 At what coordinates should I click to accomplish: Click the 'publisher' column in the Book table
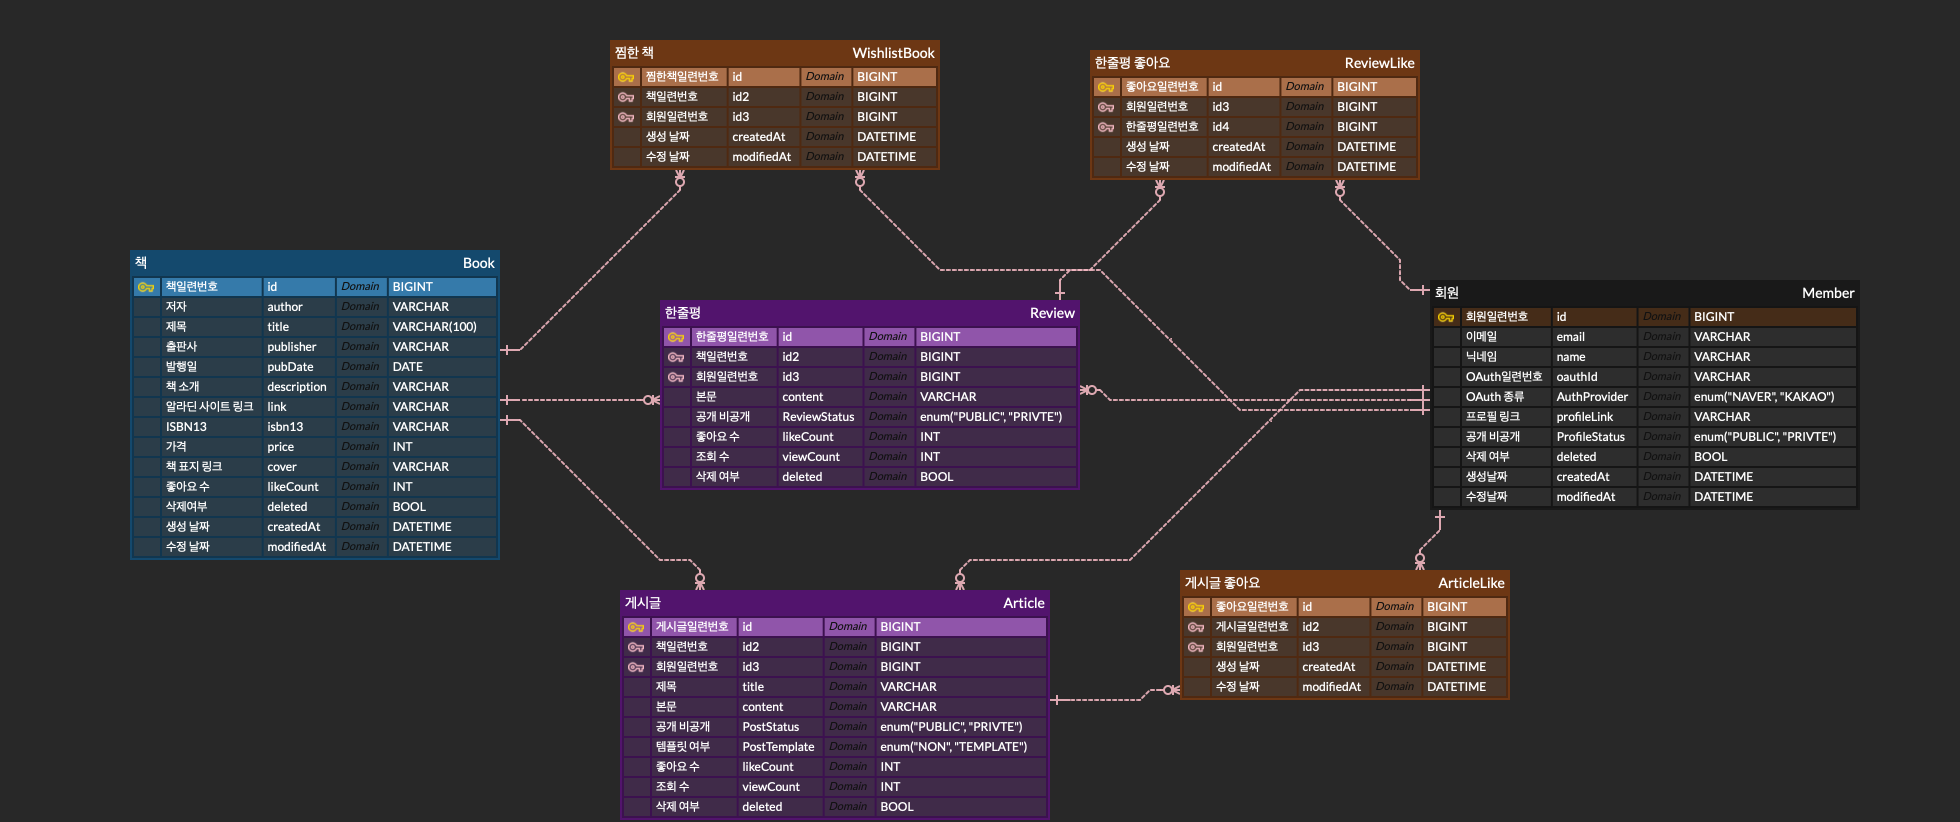point(299,347)
